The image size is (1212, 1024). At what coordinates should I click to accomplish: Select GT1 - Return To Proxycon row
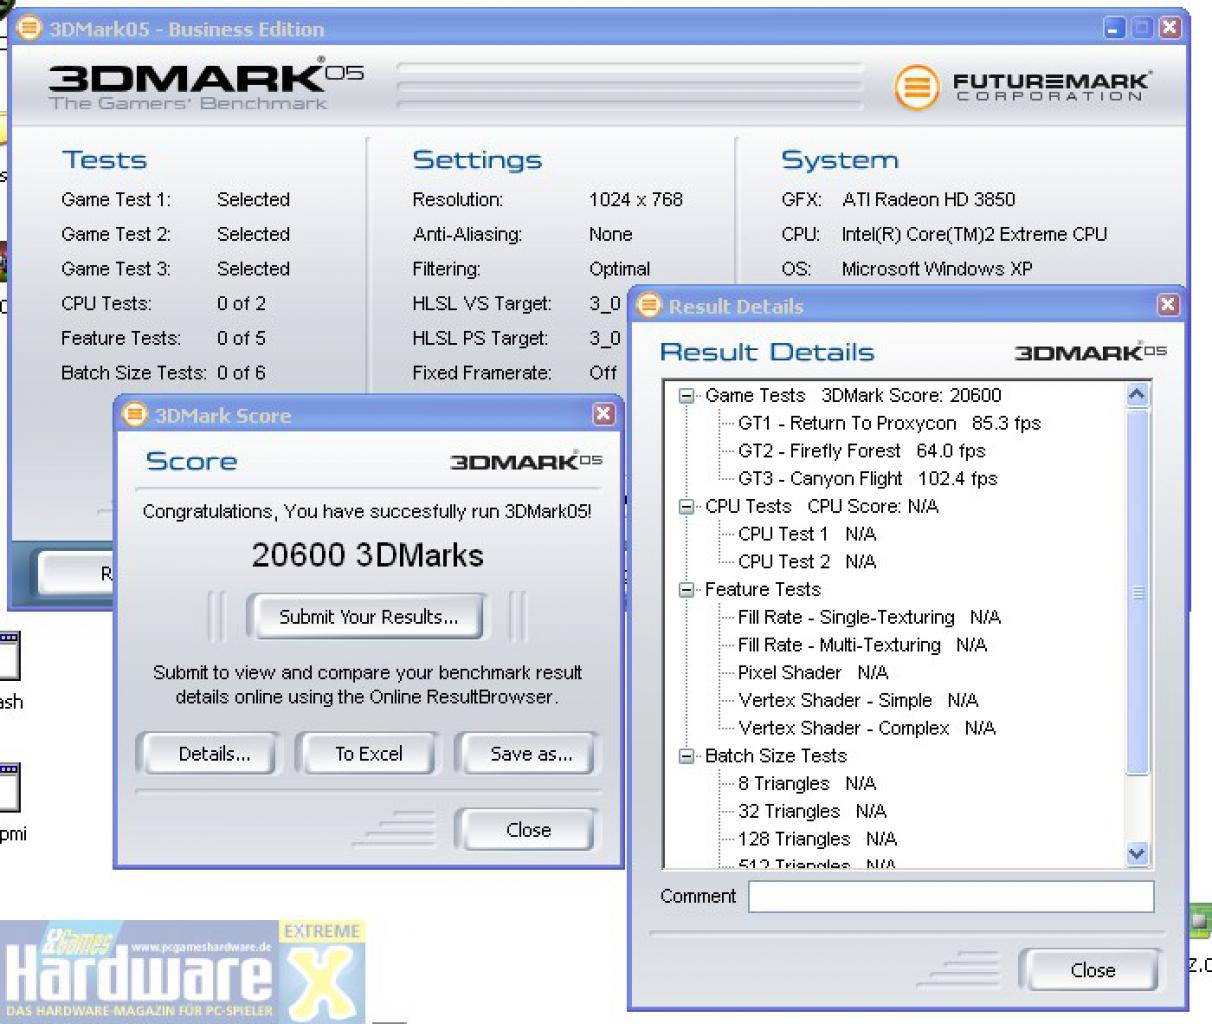(889, 423)
